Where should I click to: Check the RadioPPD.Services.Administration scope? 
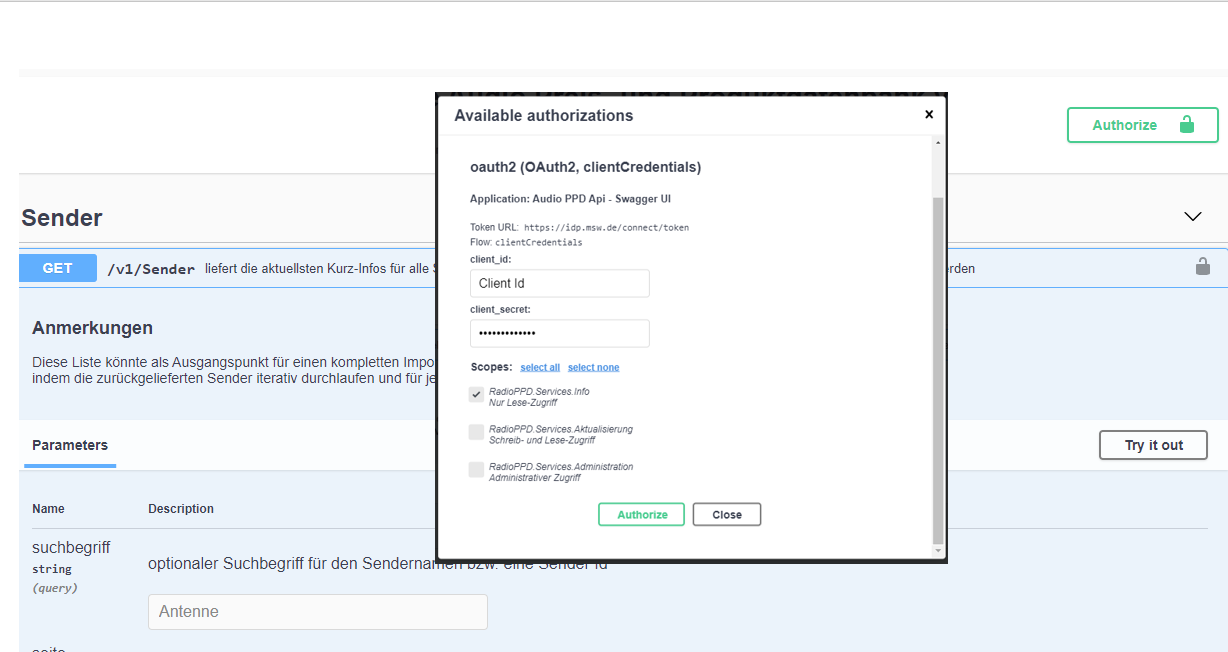tap(477, 470)
